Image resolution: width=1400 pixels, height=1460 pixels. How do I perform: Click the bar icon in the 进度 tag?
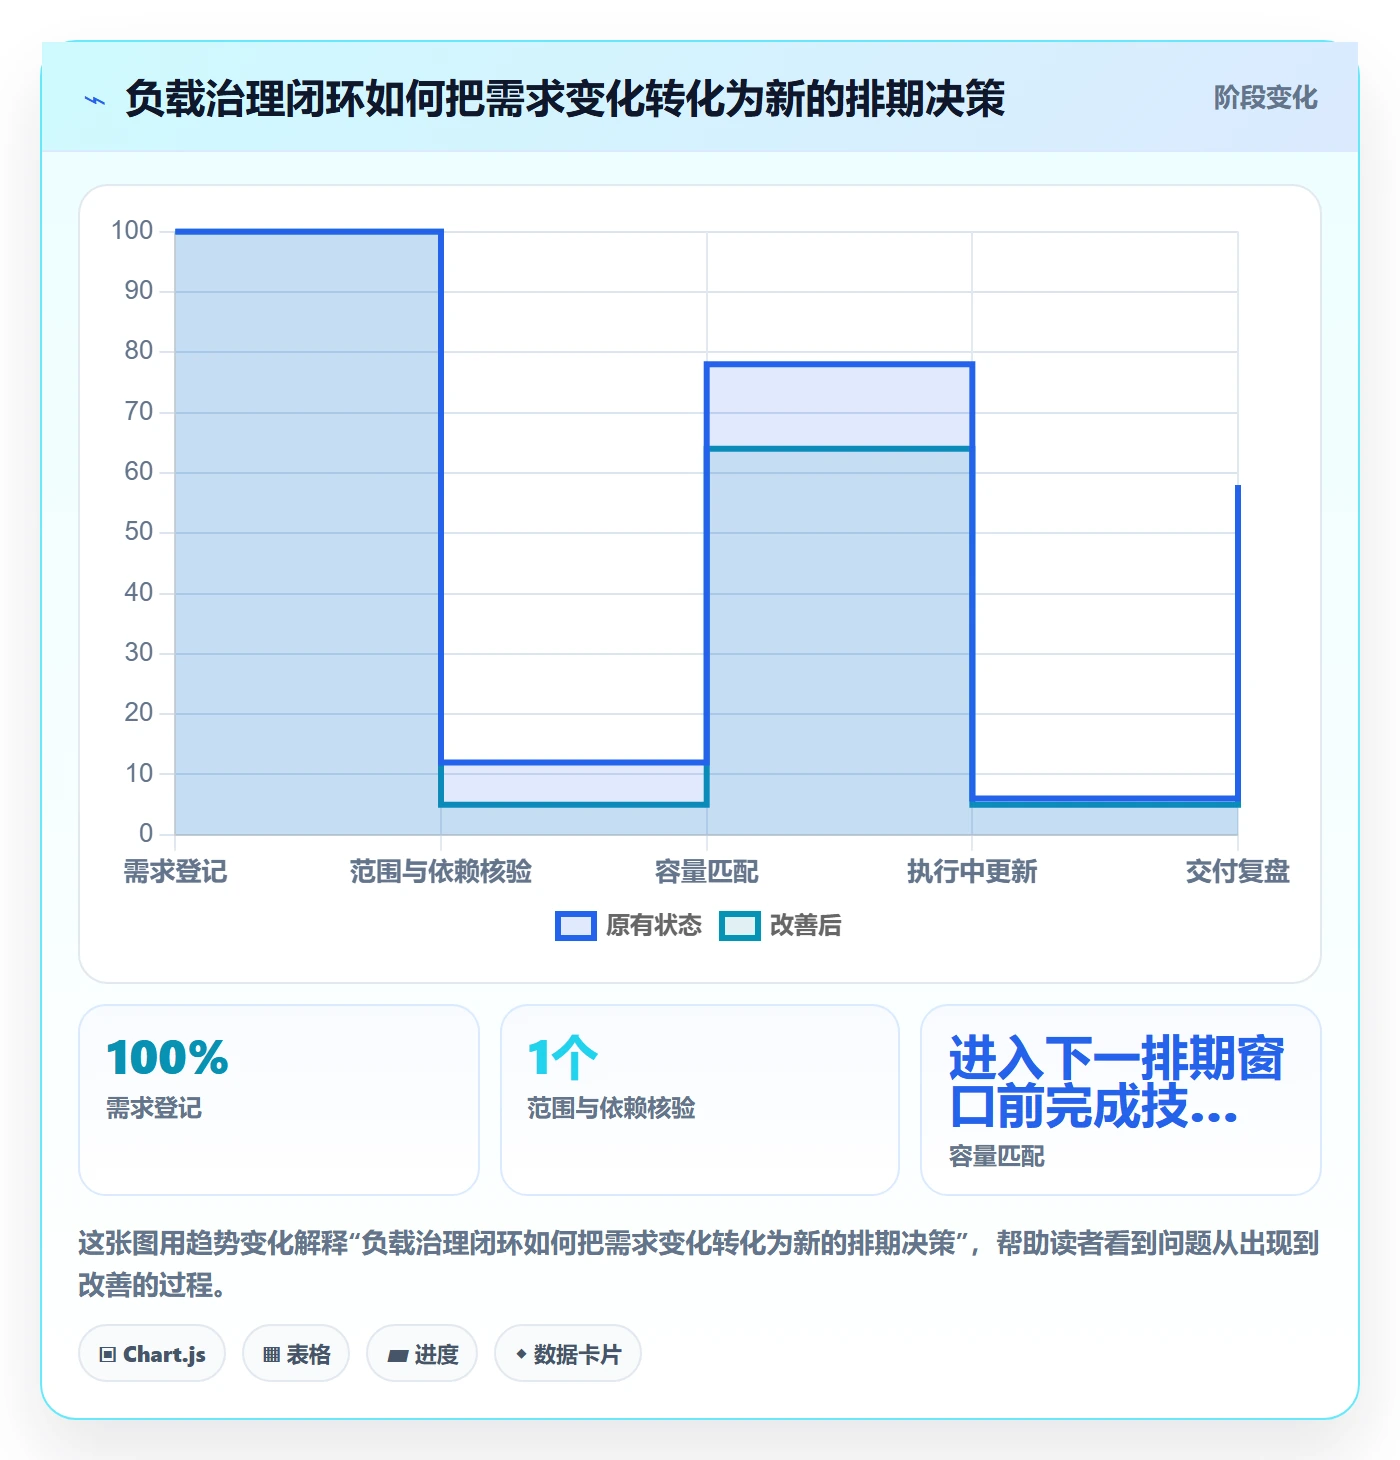[398, 1355]
